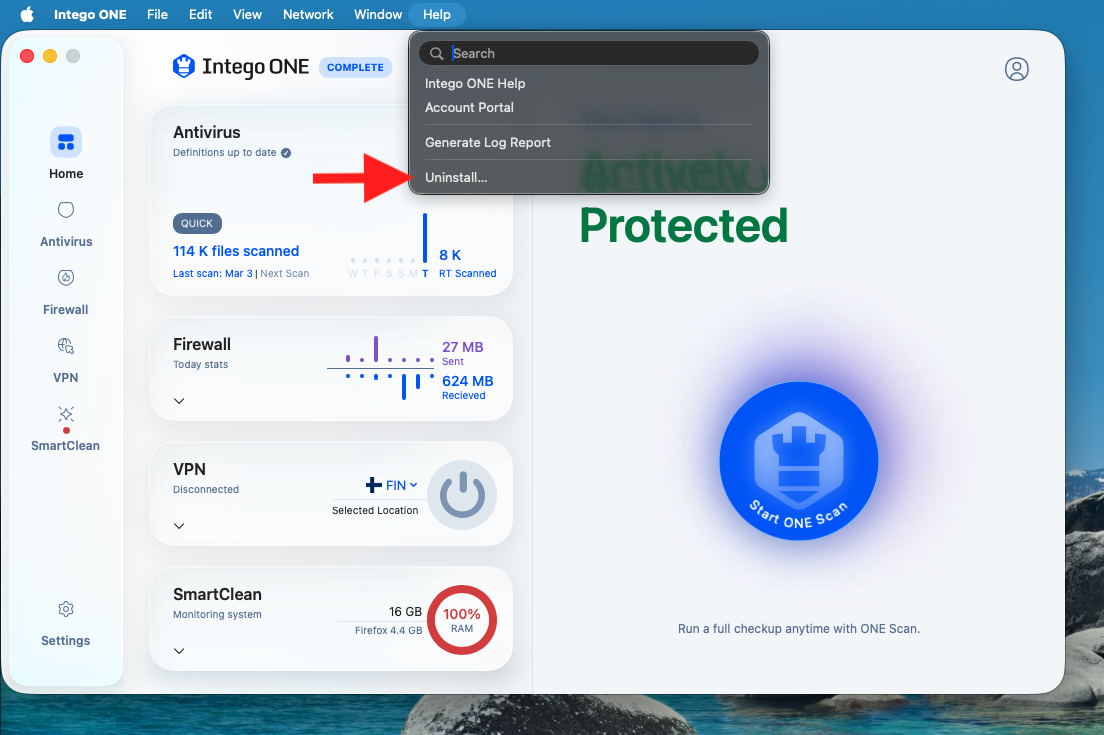
Task: Click the 100% RAM usage ring
Action: (x=462, y=620)
